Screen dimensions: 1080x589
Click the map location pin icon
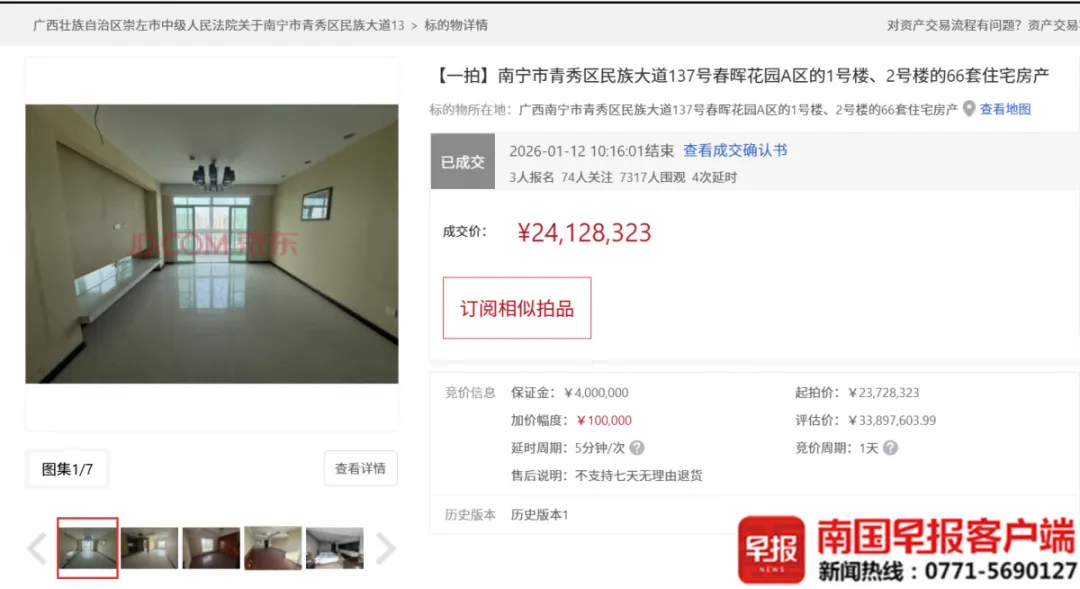point(969,109)
